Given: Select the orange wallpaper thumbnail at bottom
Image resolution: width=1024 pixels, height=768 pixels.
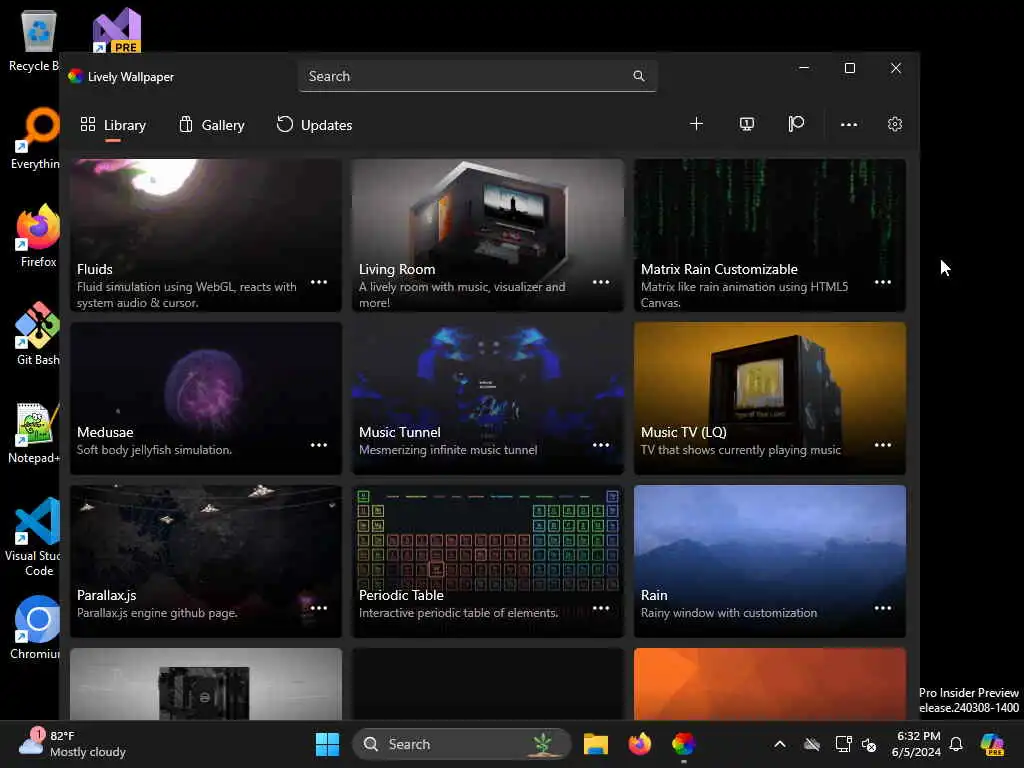Looking at the screenshot, I should (770, 684).
